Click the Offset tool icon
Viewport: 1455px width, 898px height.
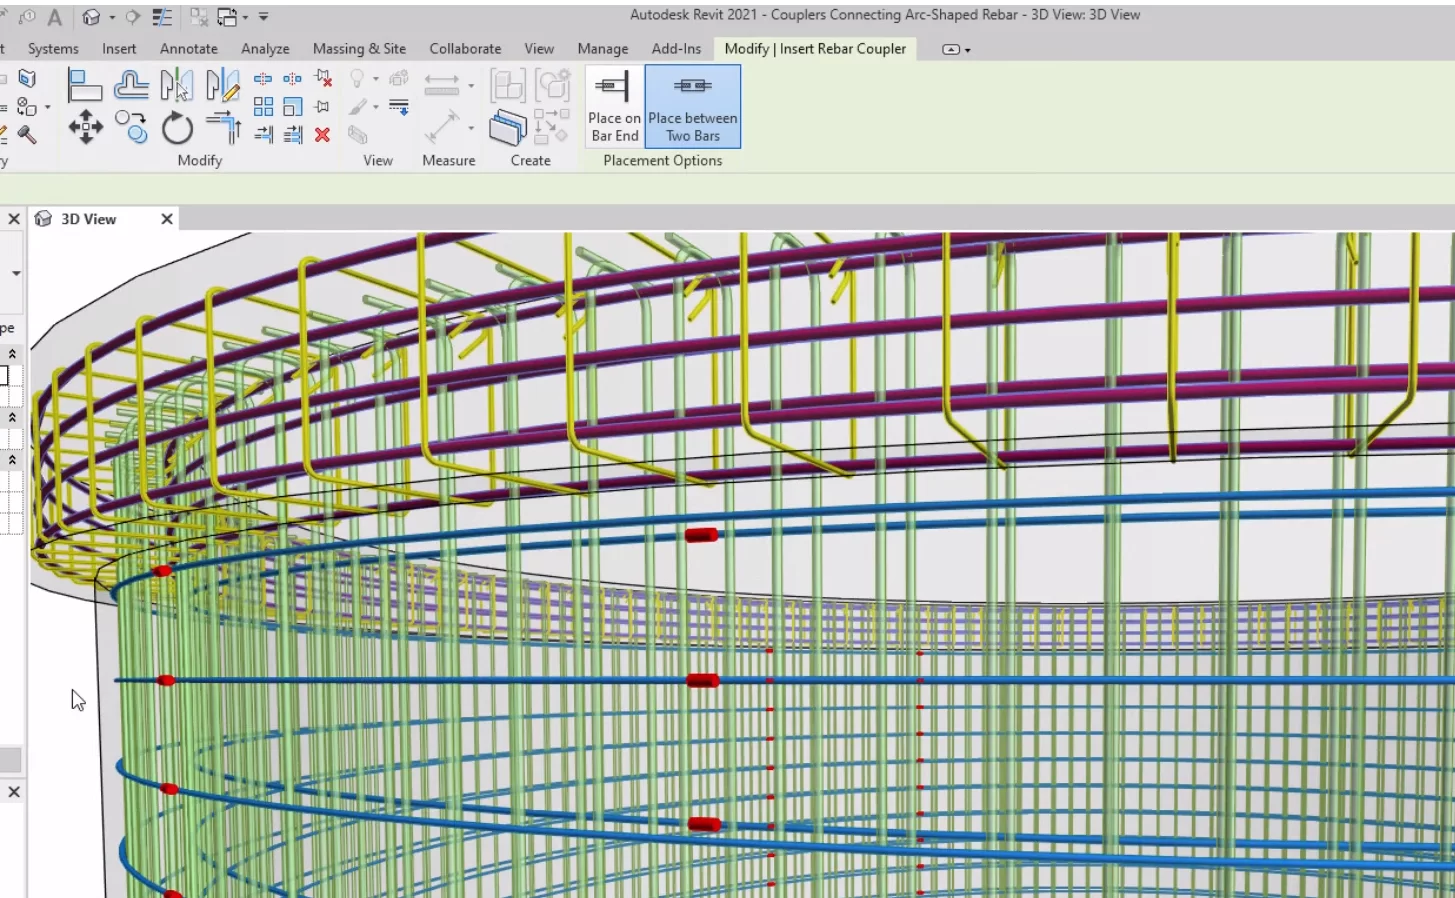tap(131, 86)
